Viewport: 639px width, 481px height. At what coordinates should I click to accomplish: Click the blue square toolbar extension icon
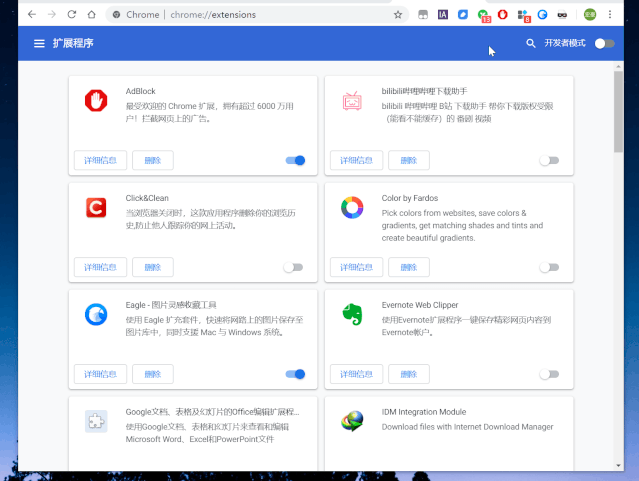click(463, 15)
